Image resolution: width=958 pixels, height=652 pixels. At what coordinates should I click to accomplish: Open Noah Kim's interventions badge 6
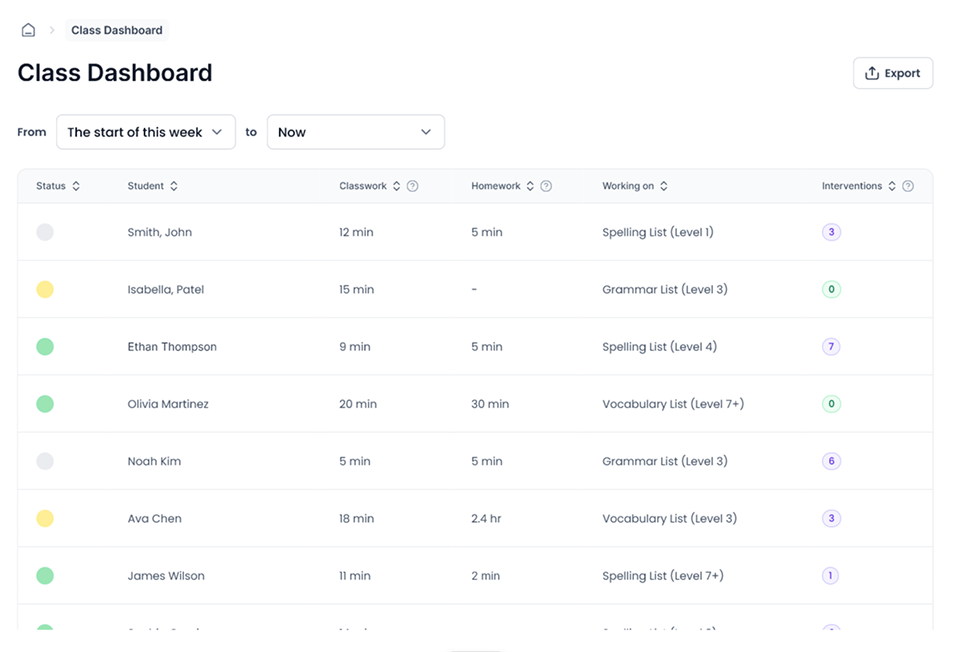[831, 461]
